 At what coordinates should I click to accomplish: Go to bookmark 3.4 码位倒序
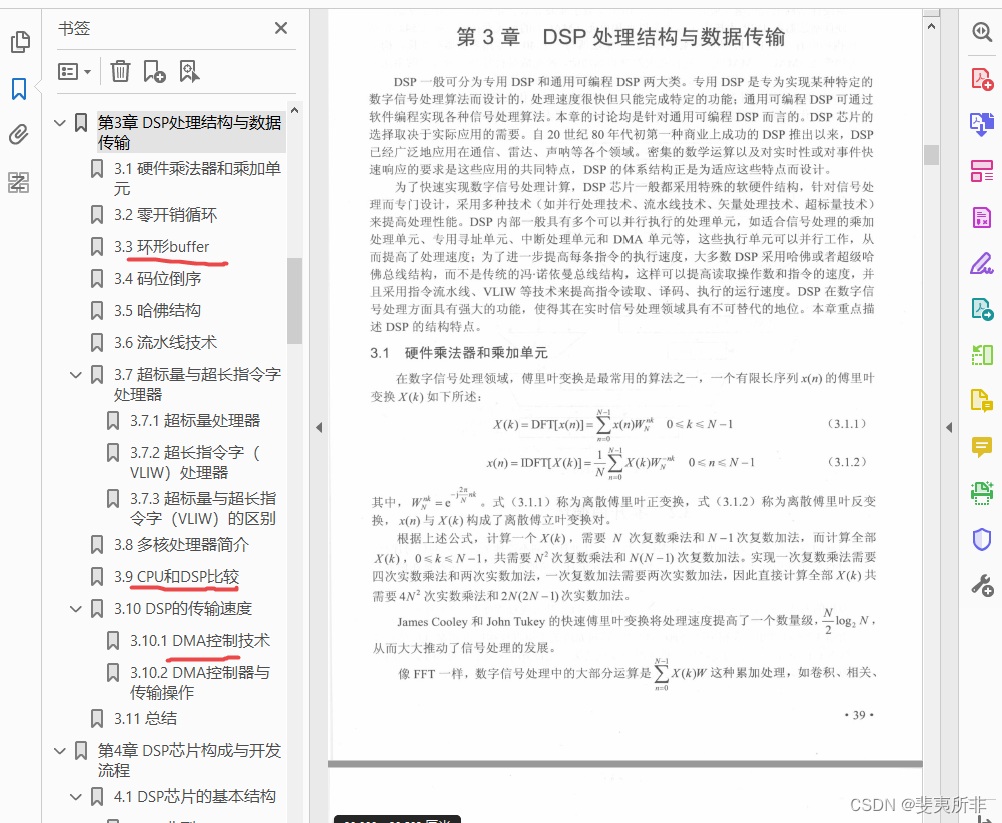click(x=157, y=279)
